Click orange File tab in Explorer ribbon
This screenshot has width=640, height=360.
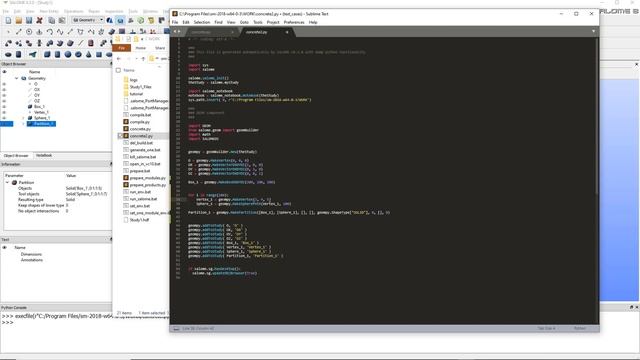[x=122, y=48]
